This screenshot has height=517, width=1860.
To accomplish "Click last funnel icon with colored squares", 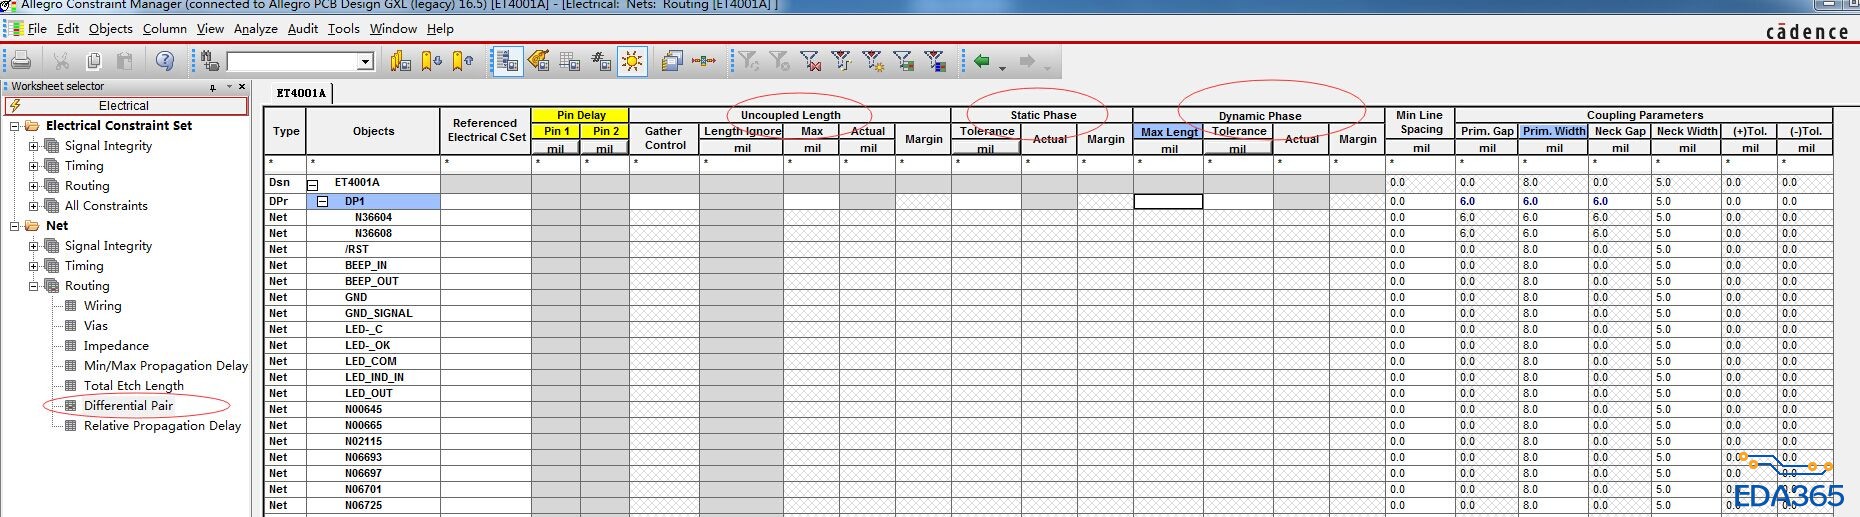I will click(x=935, y=61).
